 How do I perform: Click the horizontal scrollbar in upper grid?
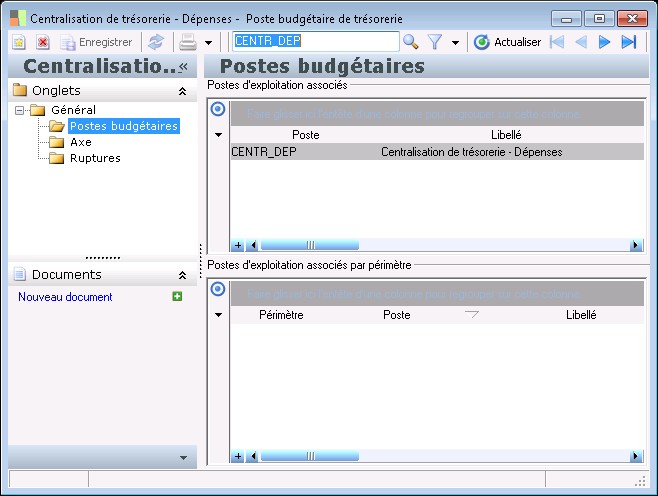[310, 245]
